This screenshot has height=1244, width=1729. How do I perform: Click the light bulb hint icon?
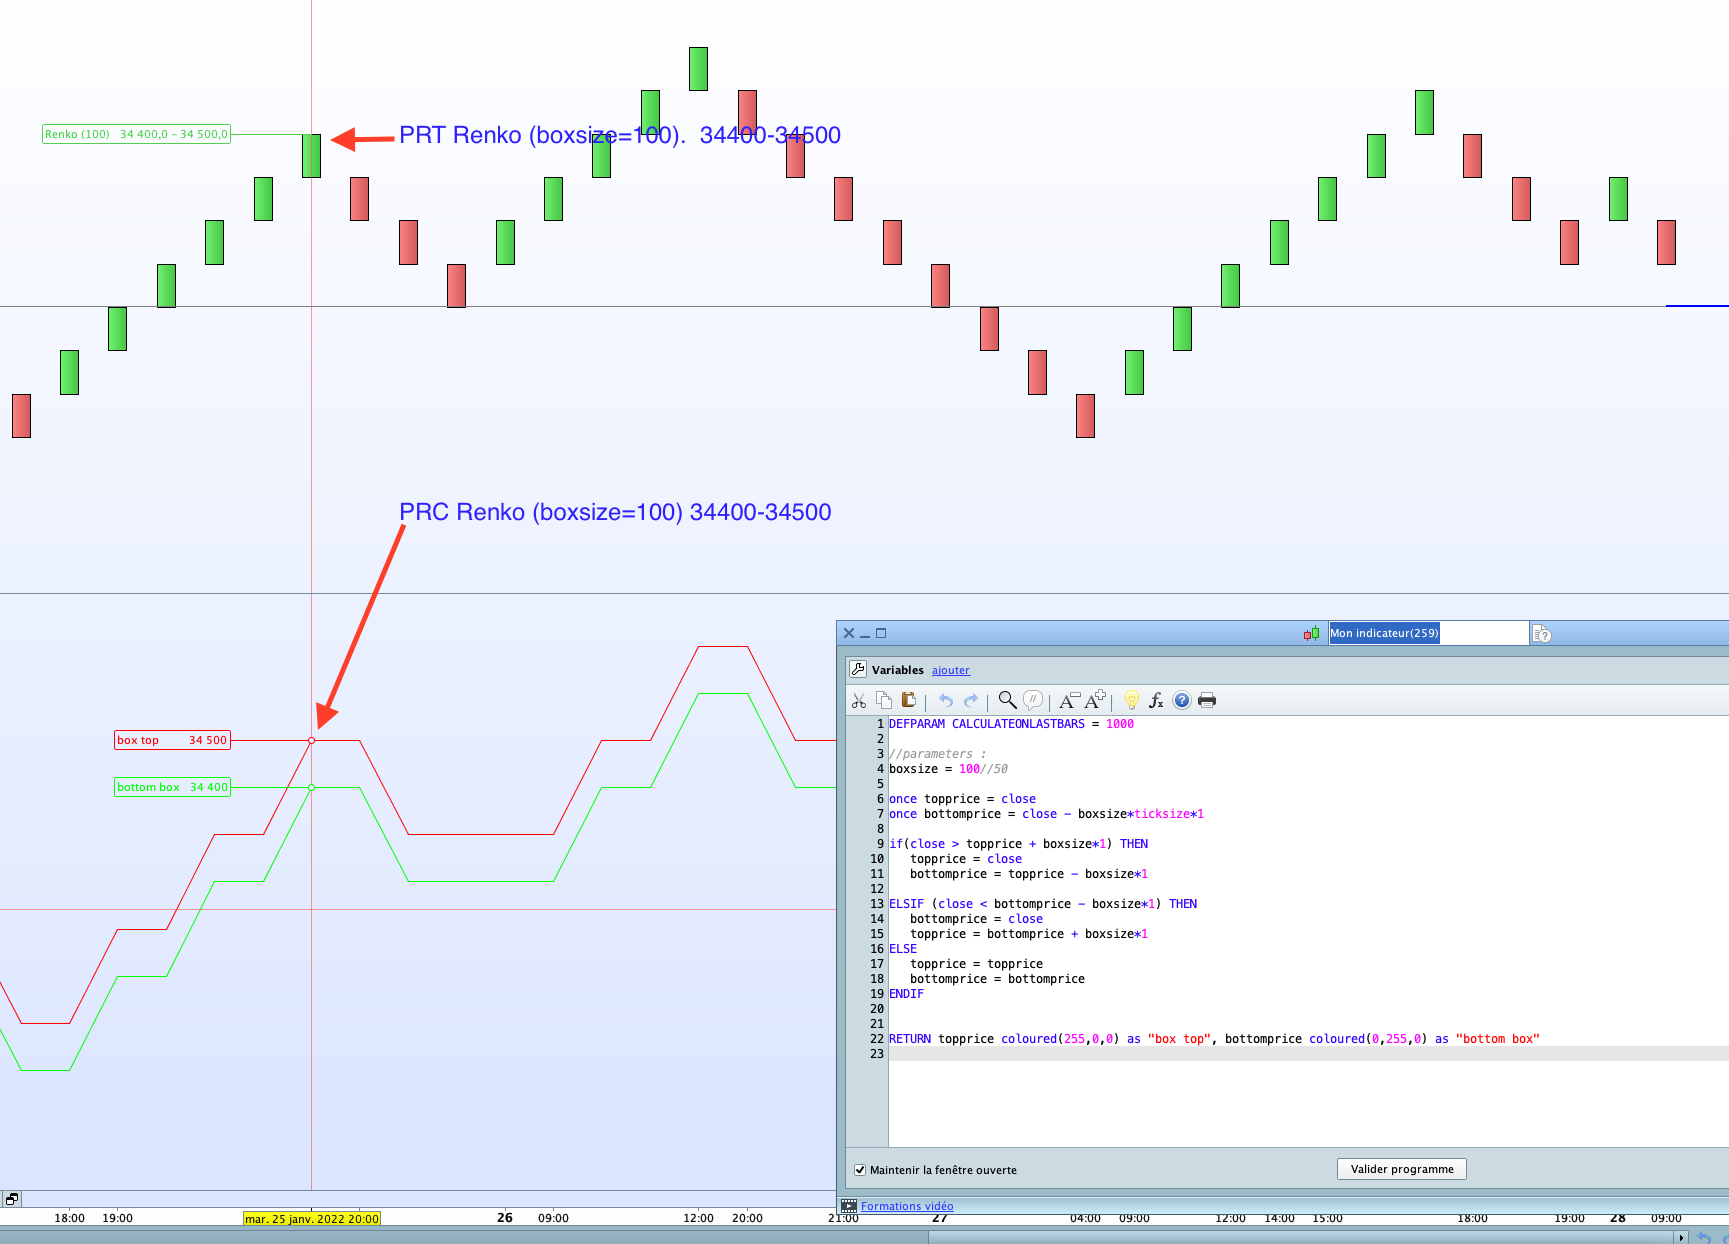pos(1132,700)
